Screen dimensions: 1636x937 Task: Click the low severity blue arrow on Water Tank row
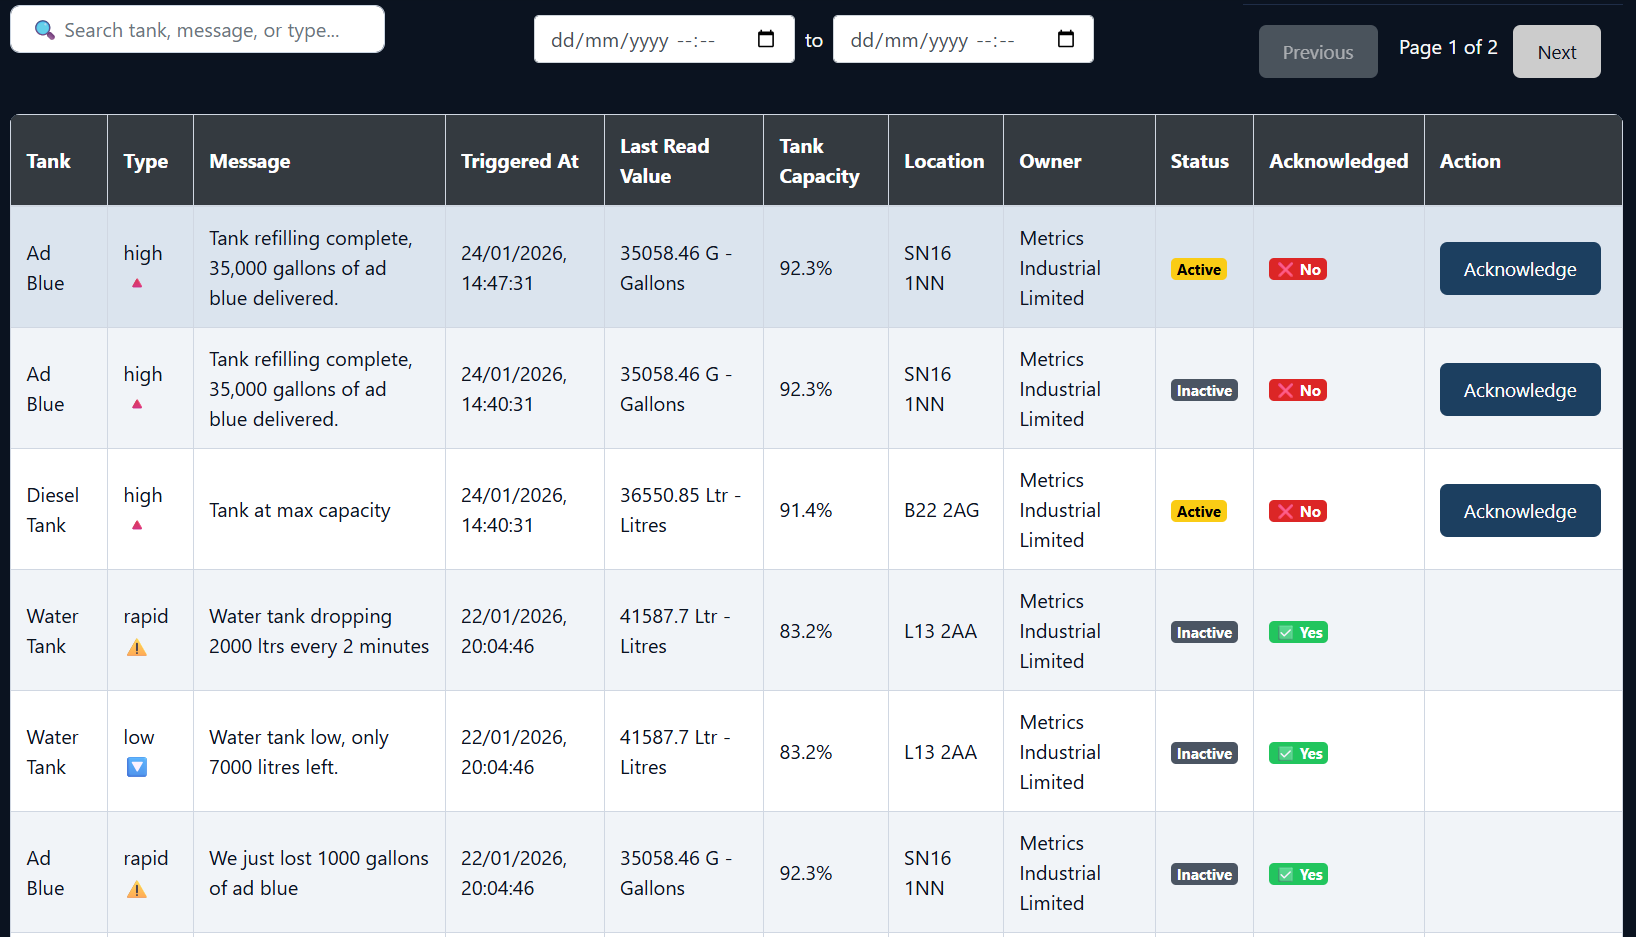pos(136,767)
